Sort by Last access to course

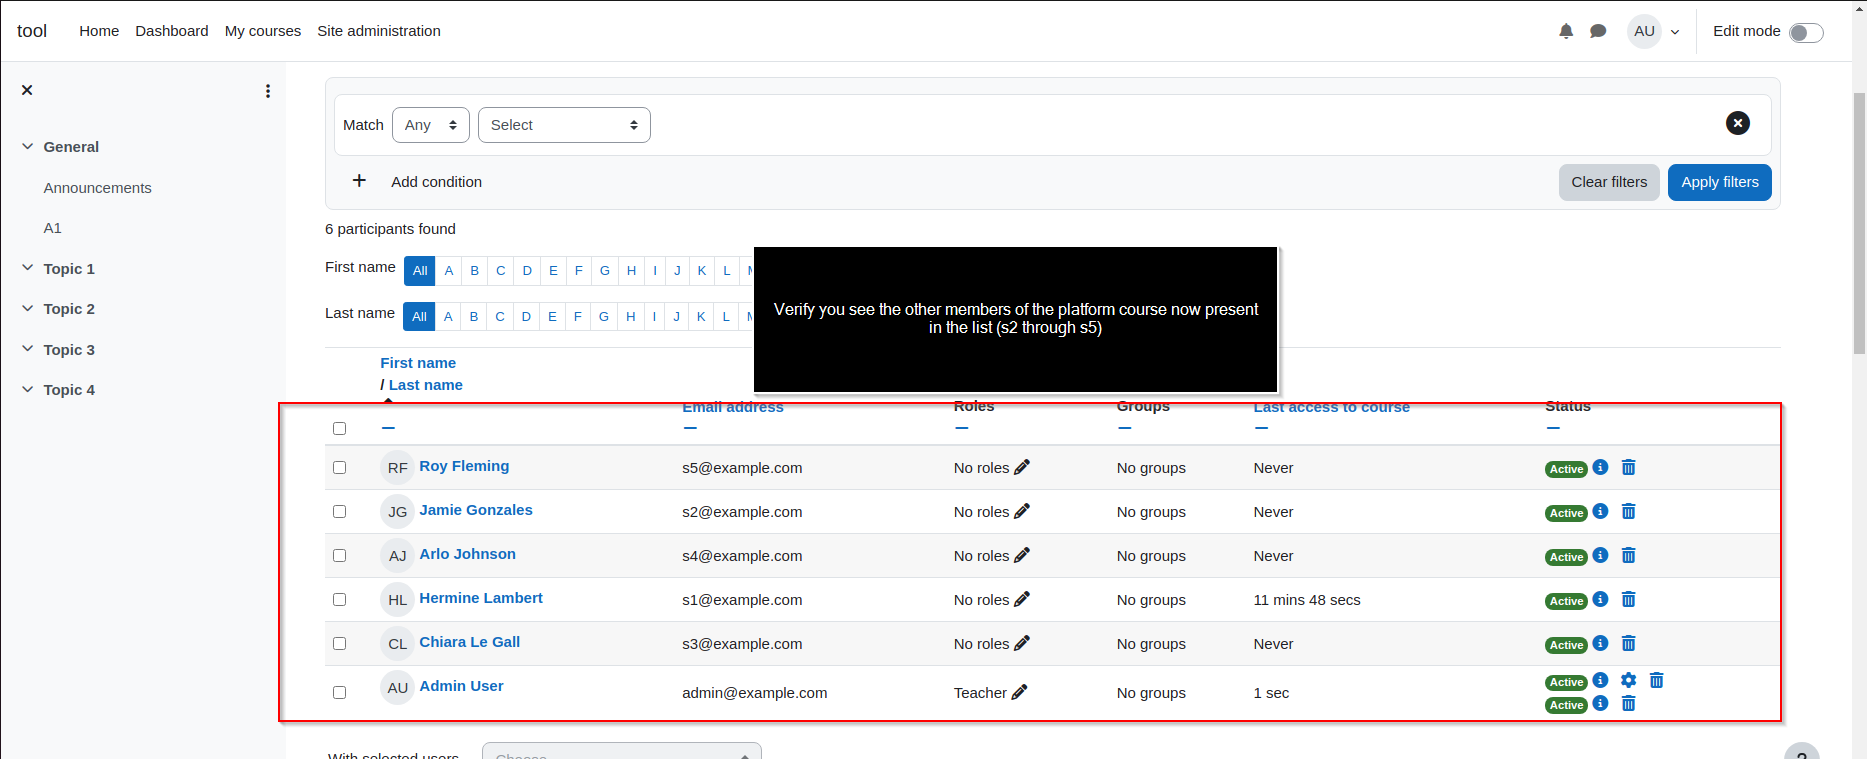click(1331, 406)
